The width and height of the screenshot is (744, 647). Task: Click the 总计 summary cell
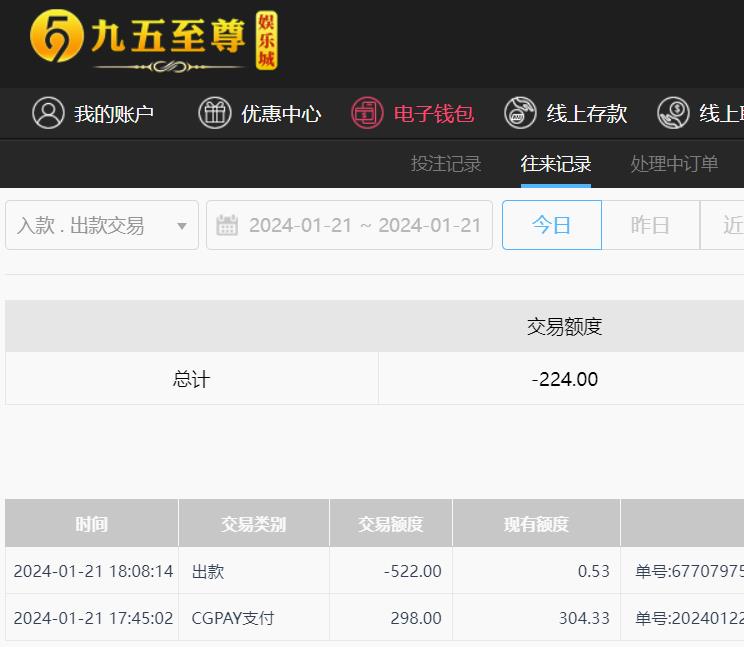pos(192,379)
